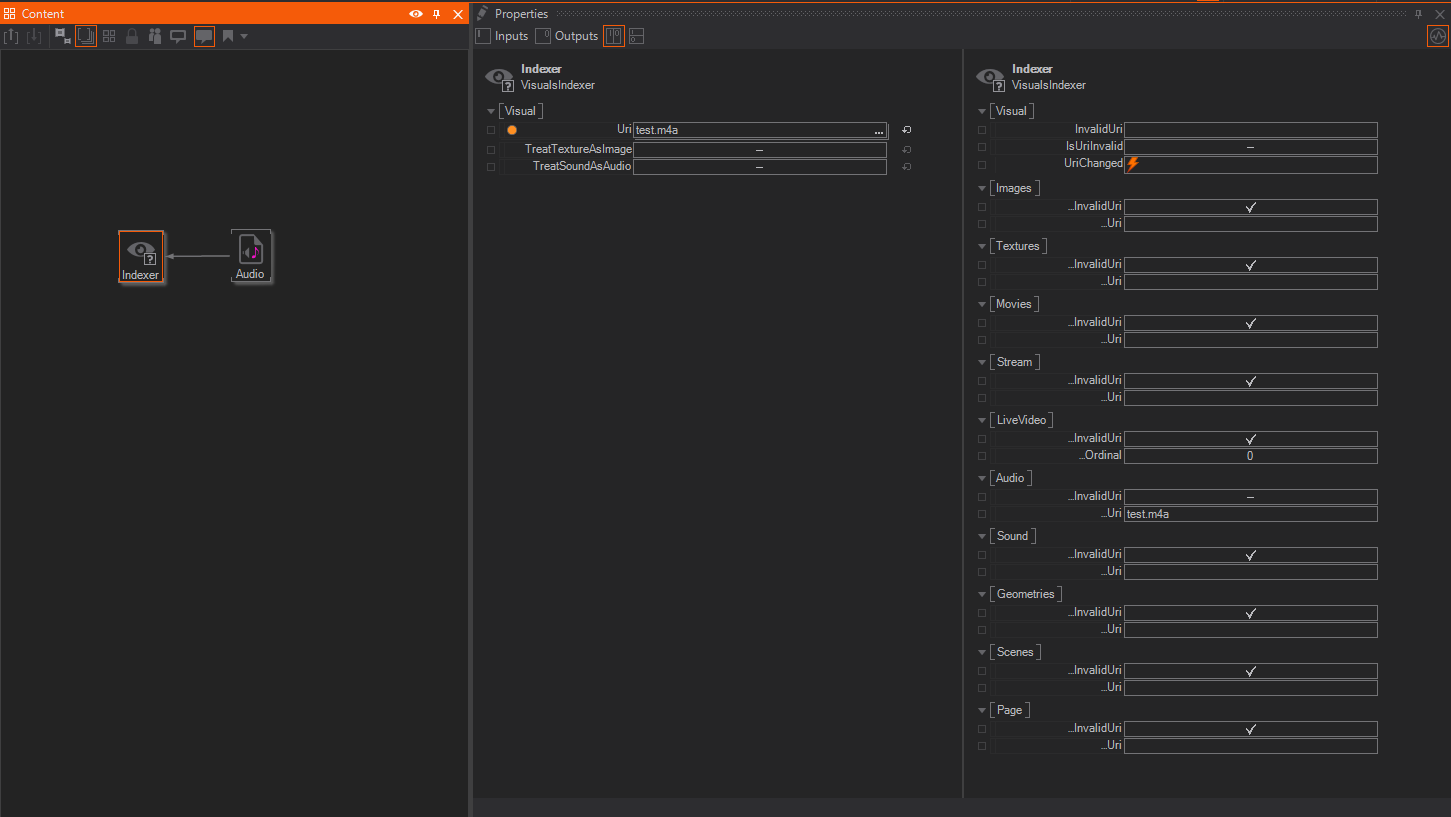
Task: Click the highlighted filled comment bubble icon
Action: tap(204, 36)
